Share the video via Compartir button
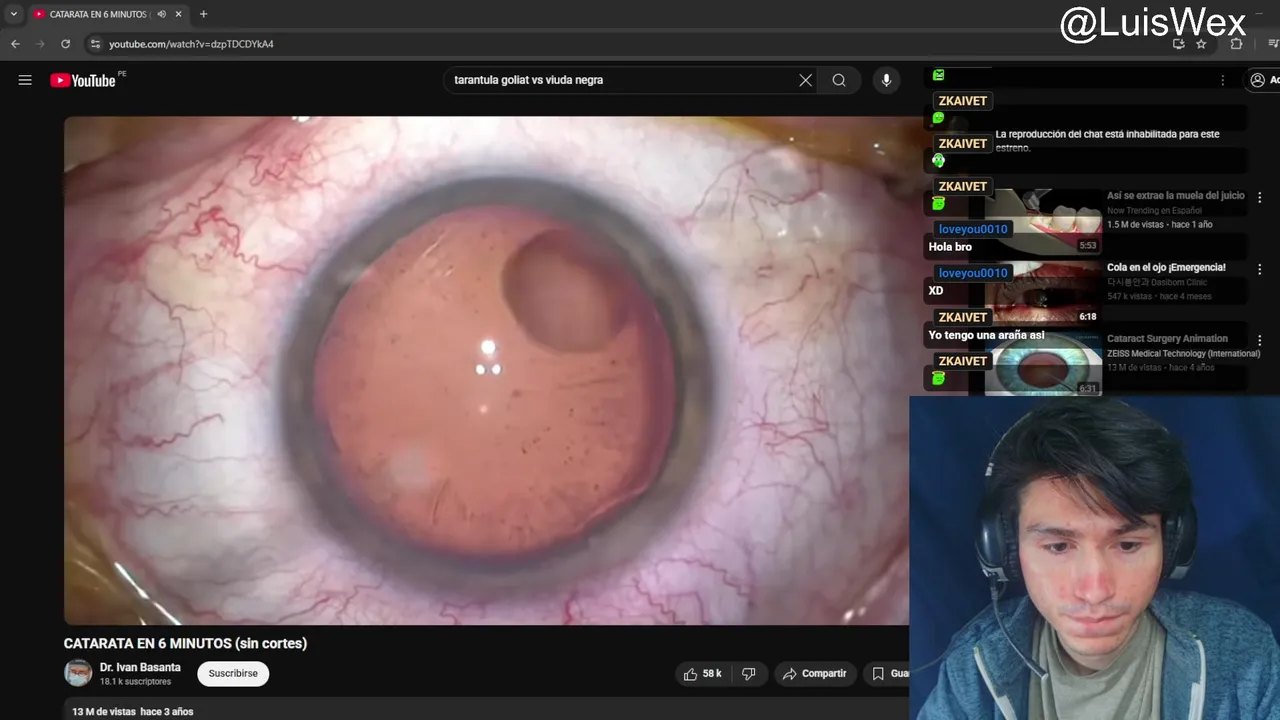 point(814,674)
